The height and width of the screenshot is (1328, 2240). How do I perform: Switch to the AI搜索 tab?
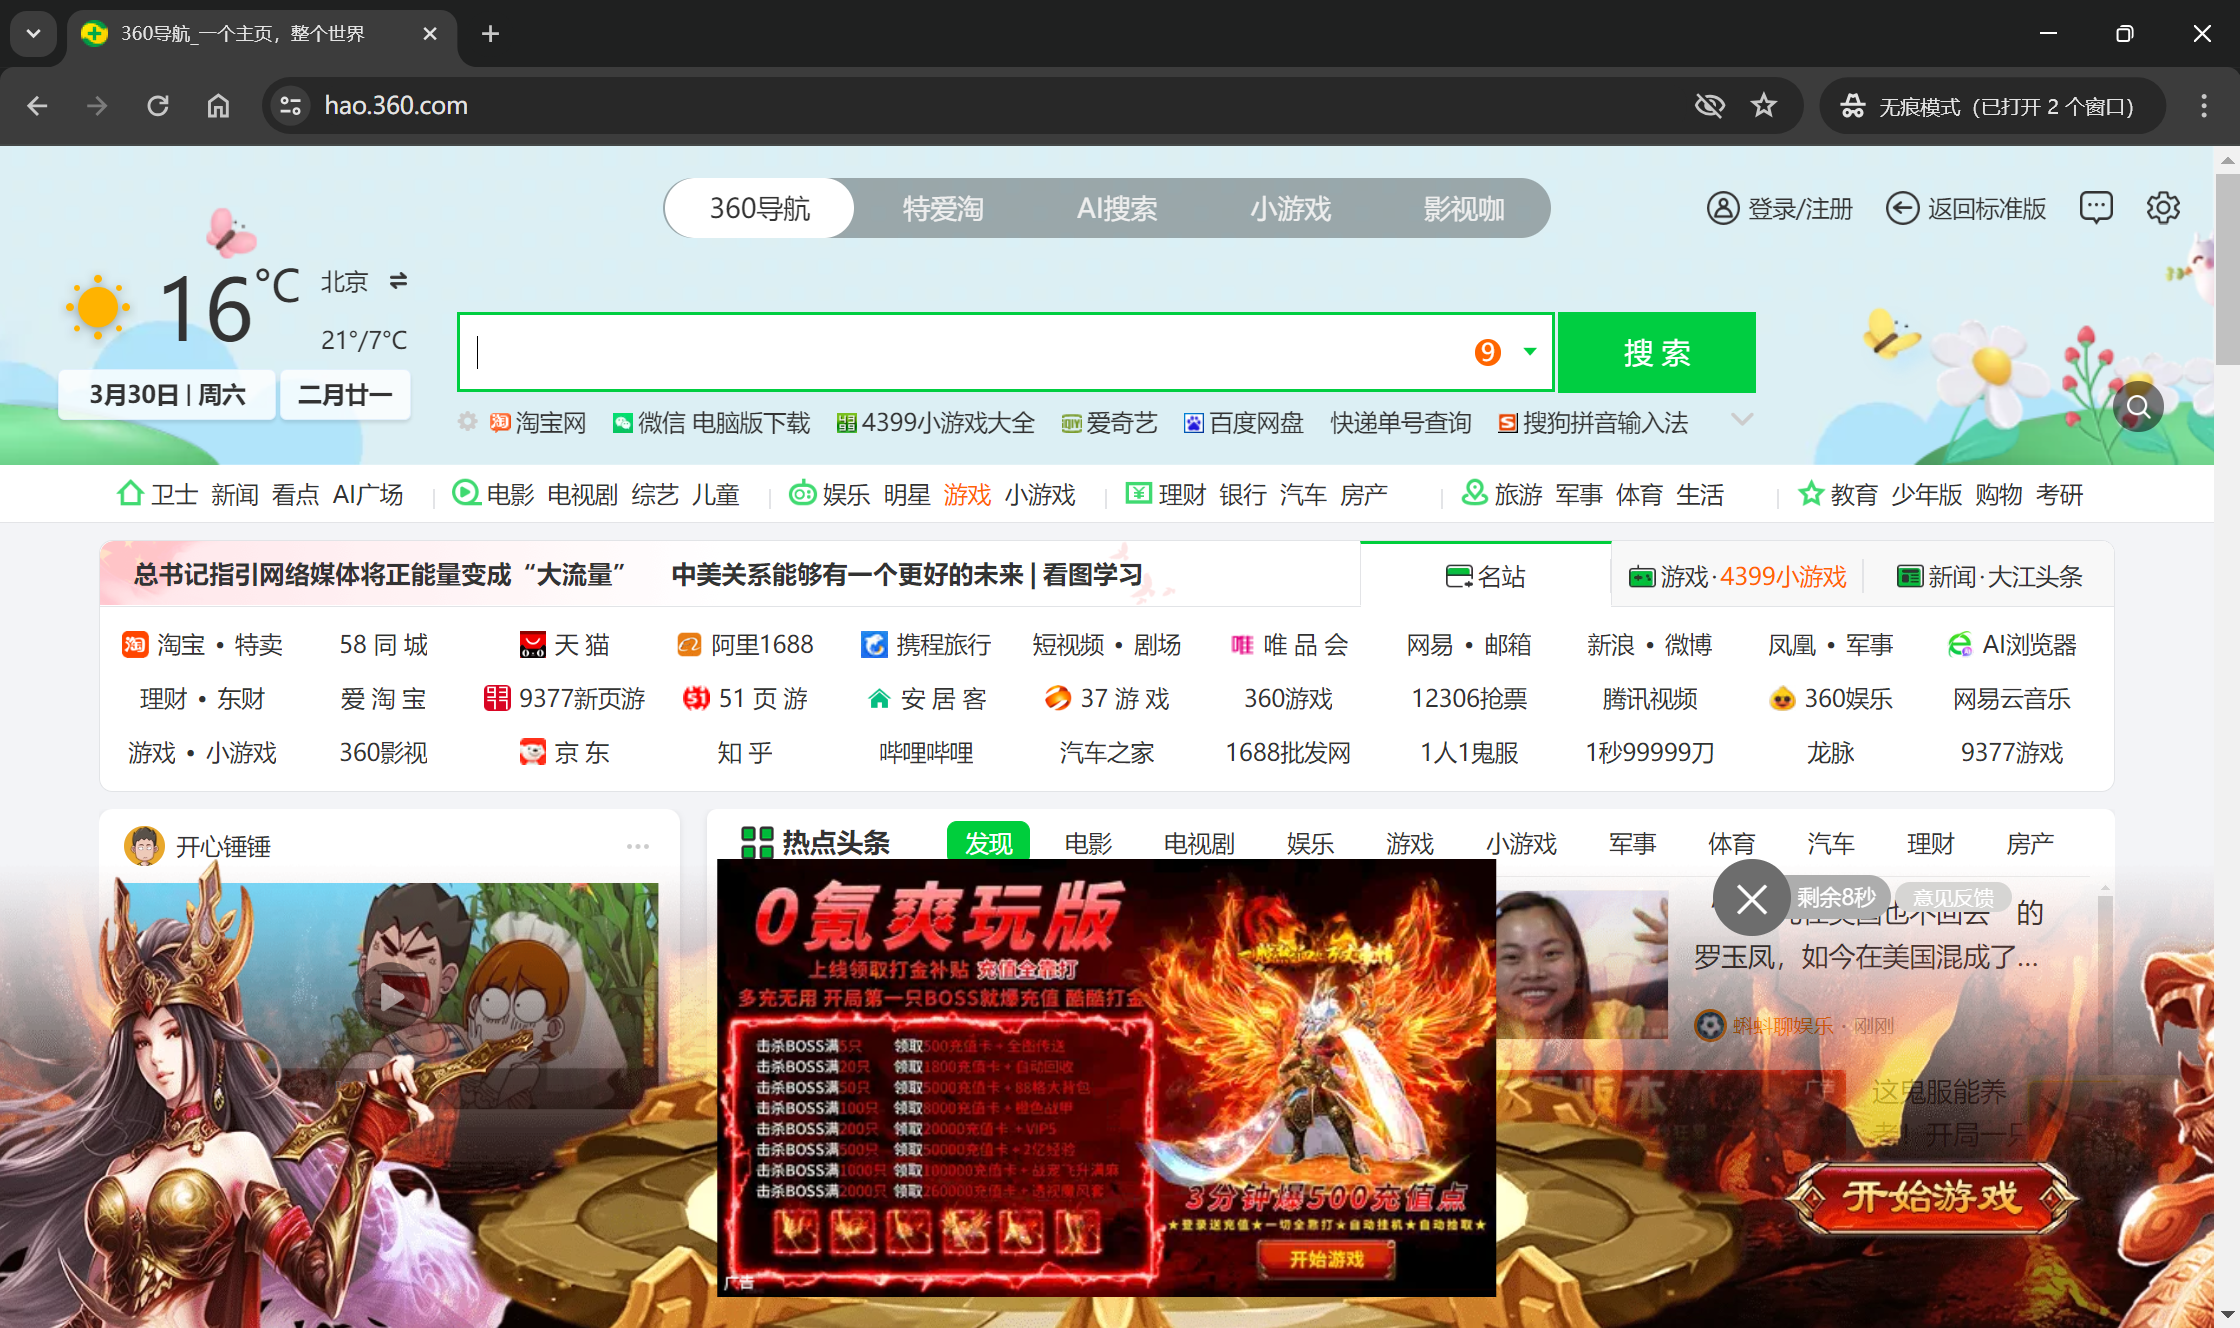pos(1117,208)
